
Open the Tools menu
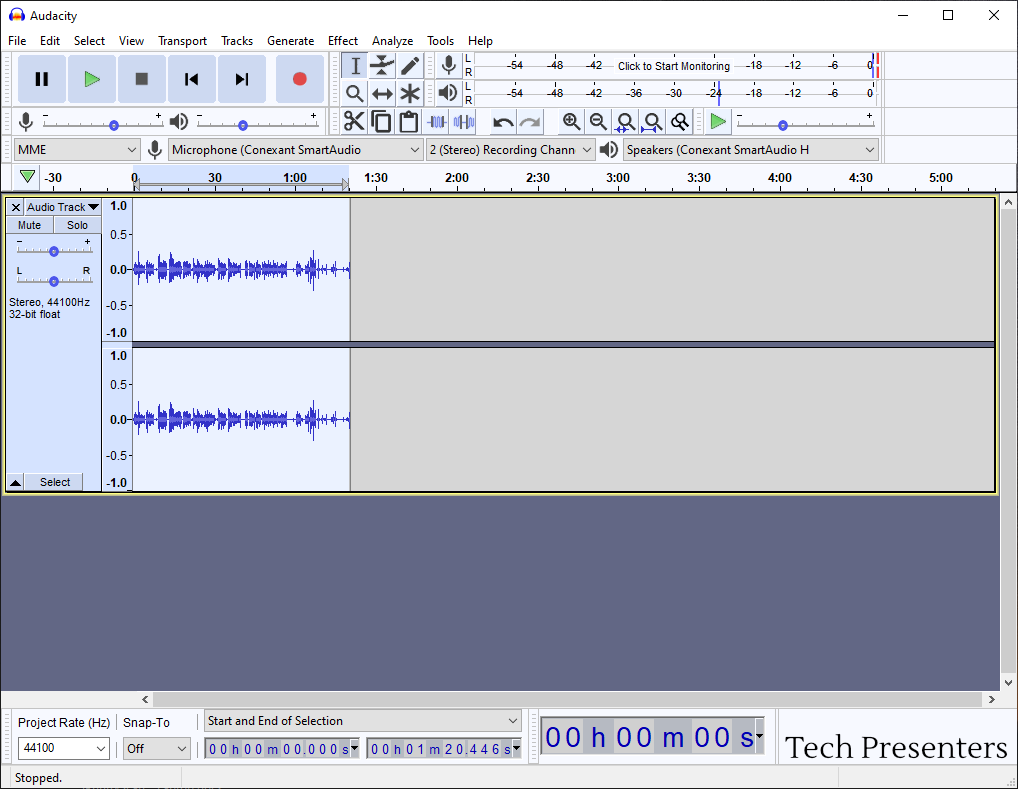(440, 41)
